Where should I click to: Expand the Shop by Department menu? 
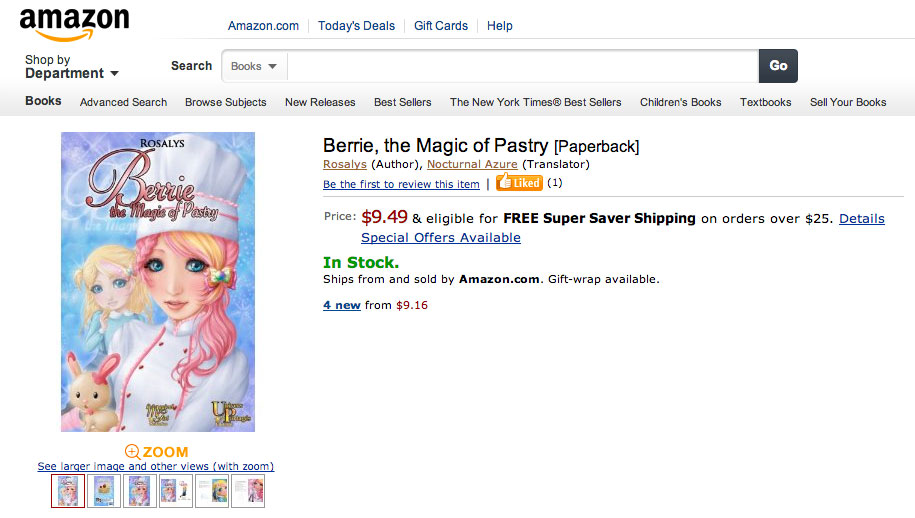point(72,67)
